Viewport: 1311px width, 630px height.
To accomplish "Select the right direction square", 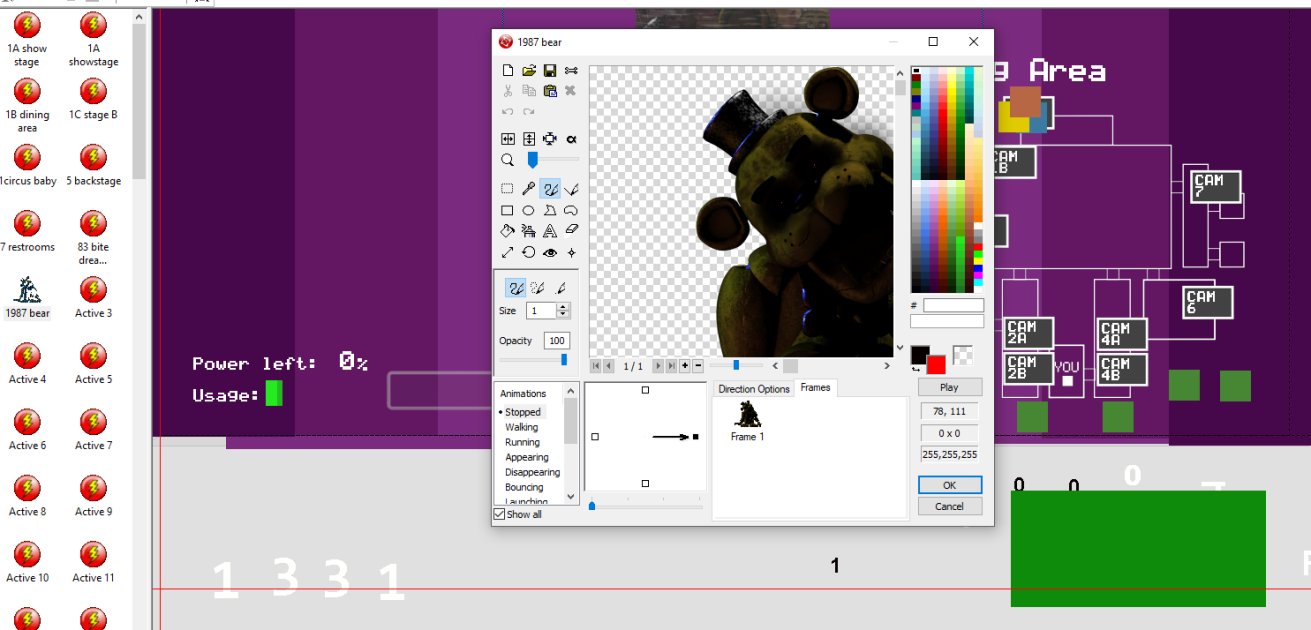I will pyautogui.click(x=696, y=437).
